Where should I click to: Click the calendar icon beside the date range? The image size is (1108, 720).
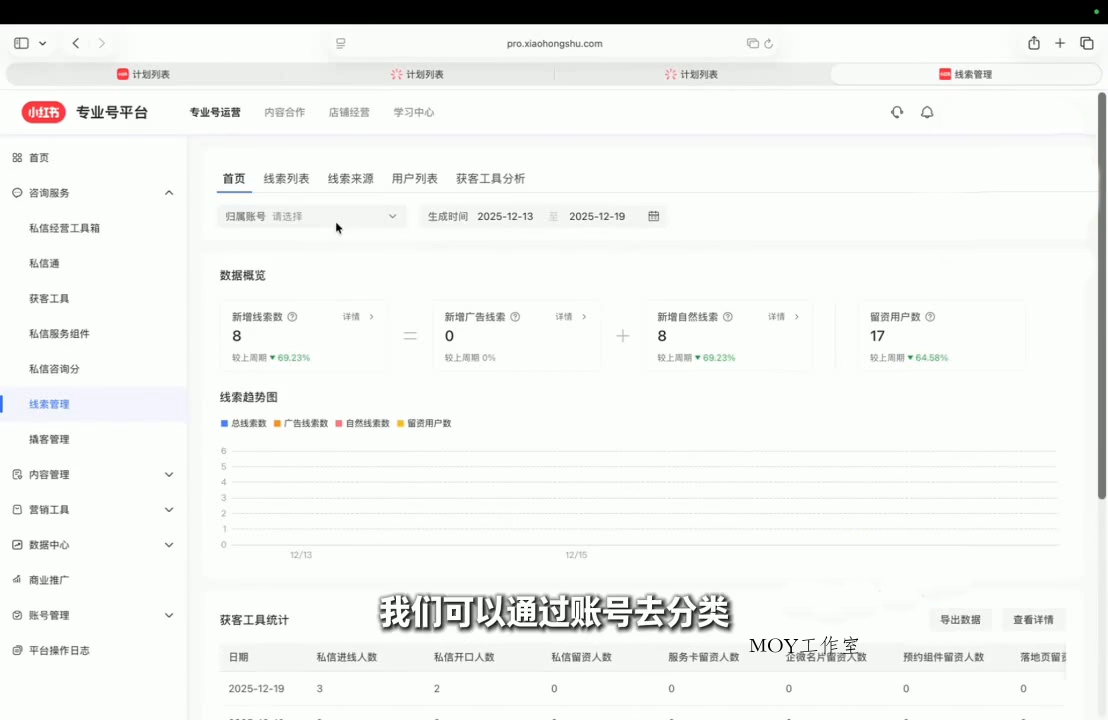point(654,216)
